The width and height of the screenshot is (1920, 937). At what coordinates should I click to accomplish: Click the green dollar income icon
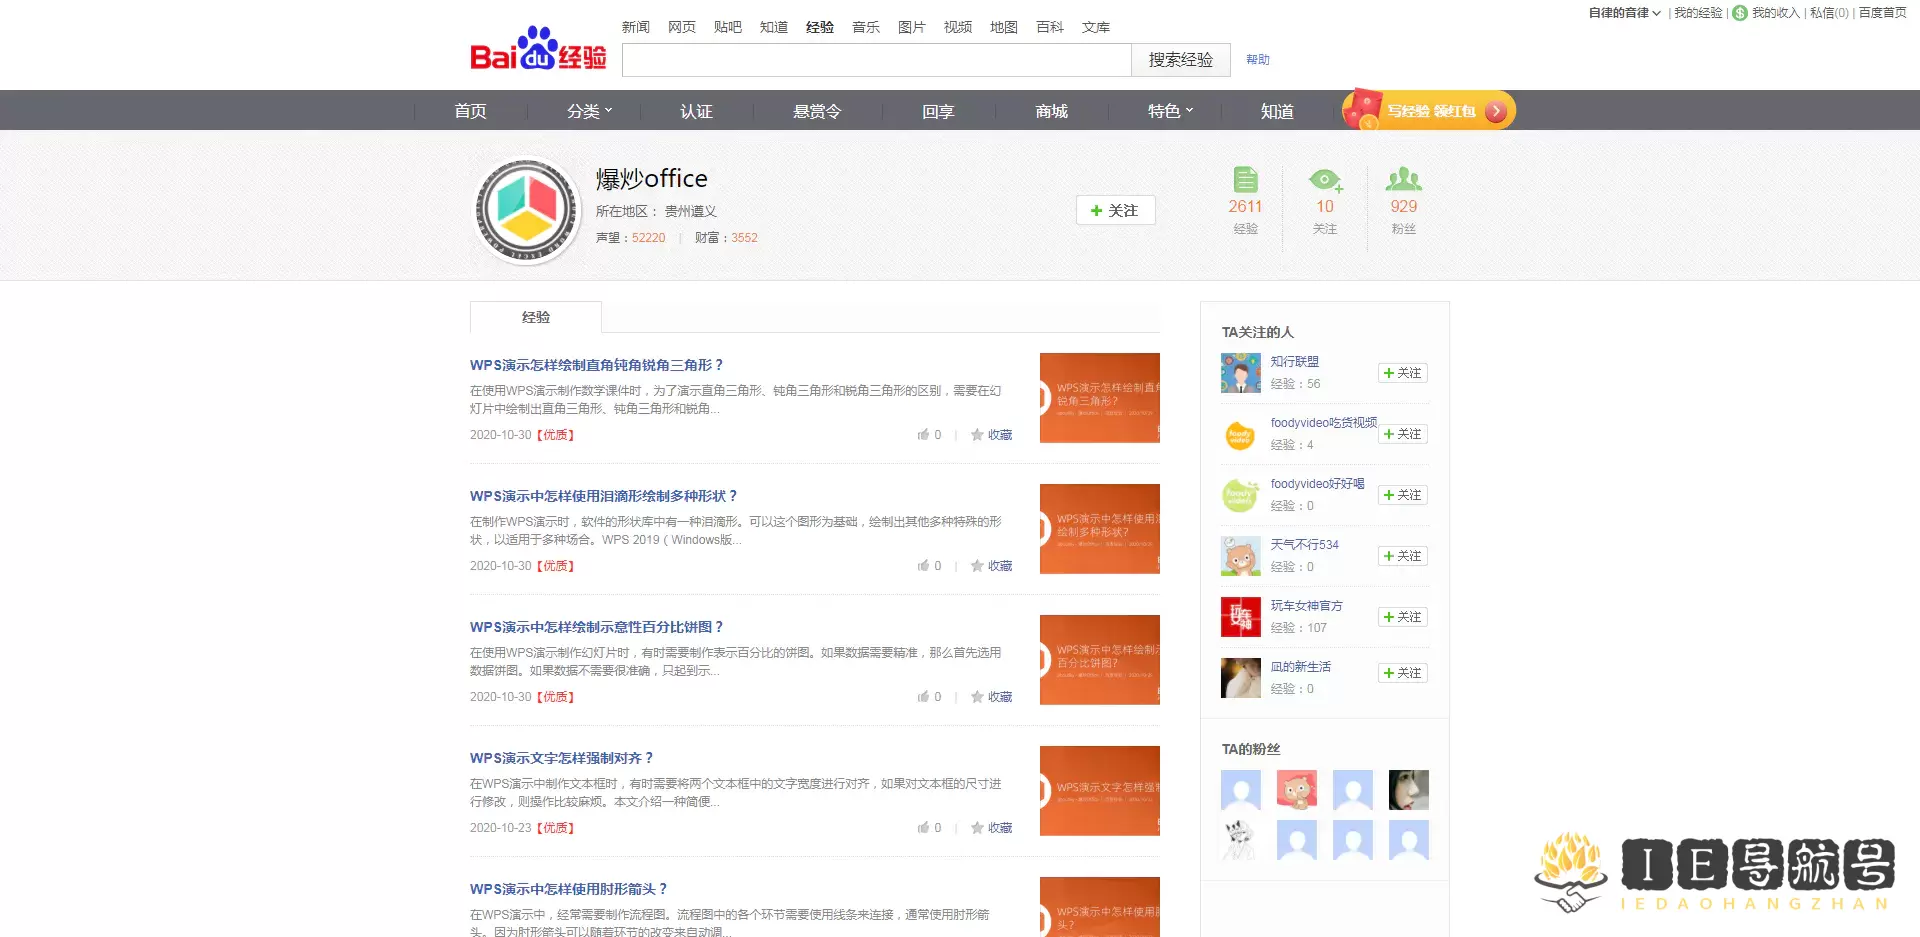click(x=1740, y=14)
